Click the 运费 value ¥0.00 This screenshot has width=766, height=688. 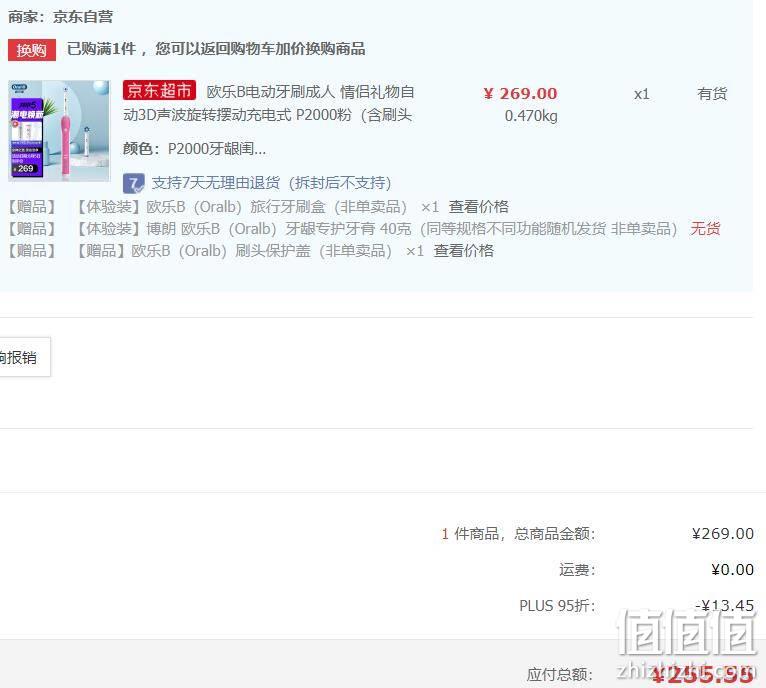[x=732, y=570]
